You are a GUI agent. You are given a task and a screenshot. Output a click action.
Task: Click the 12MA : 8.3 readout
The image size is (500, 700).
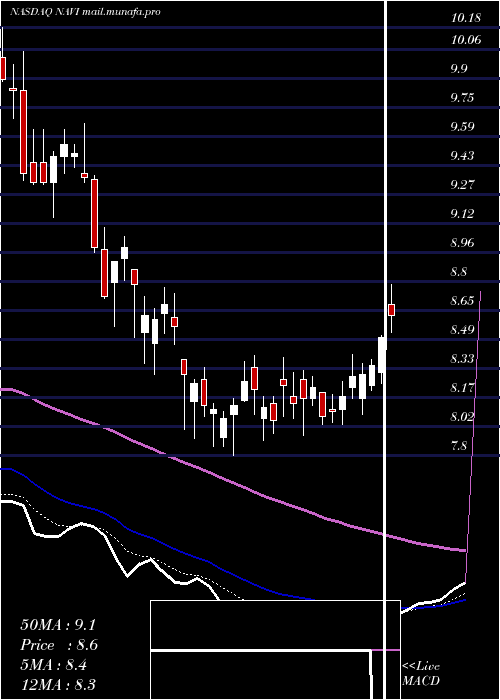[x=58, y=684]
